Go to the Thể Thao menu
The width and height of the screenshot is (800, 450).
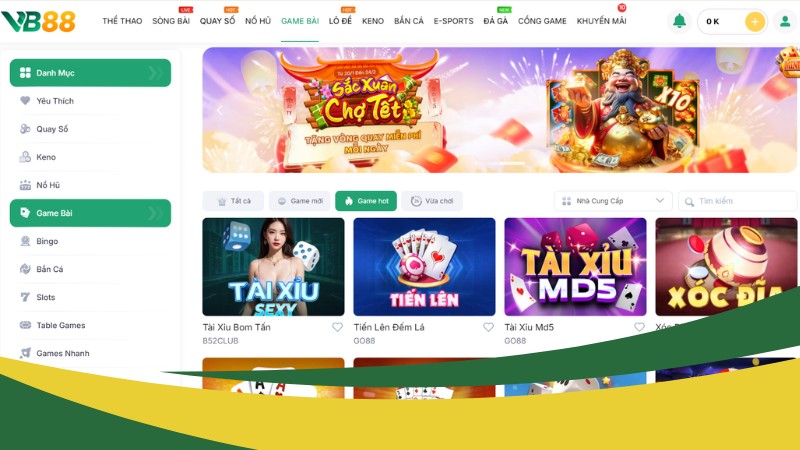[x=122, y=21]
